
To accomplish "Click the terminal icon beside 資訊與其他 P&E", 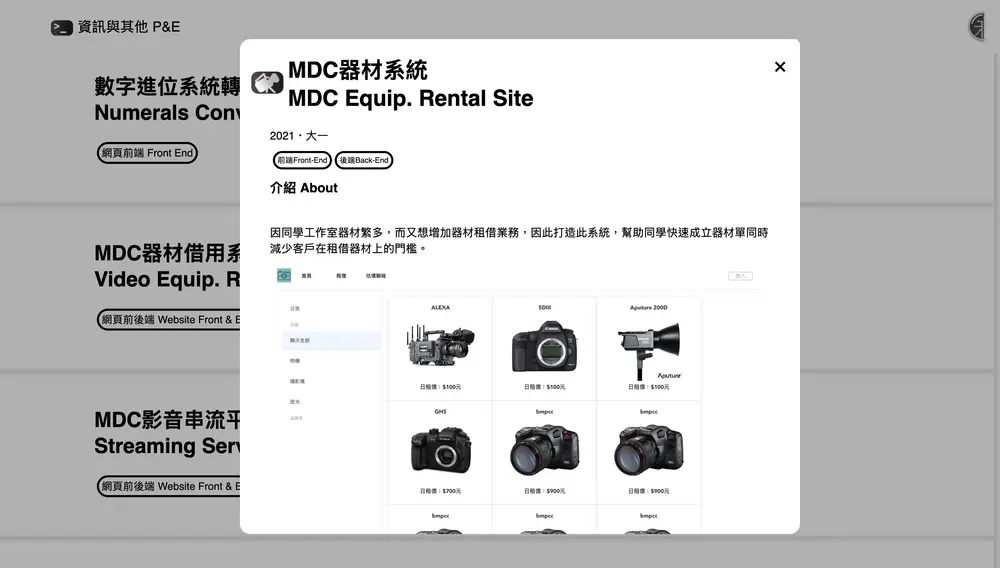I will [x=62, y=27].
